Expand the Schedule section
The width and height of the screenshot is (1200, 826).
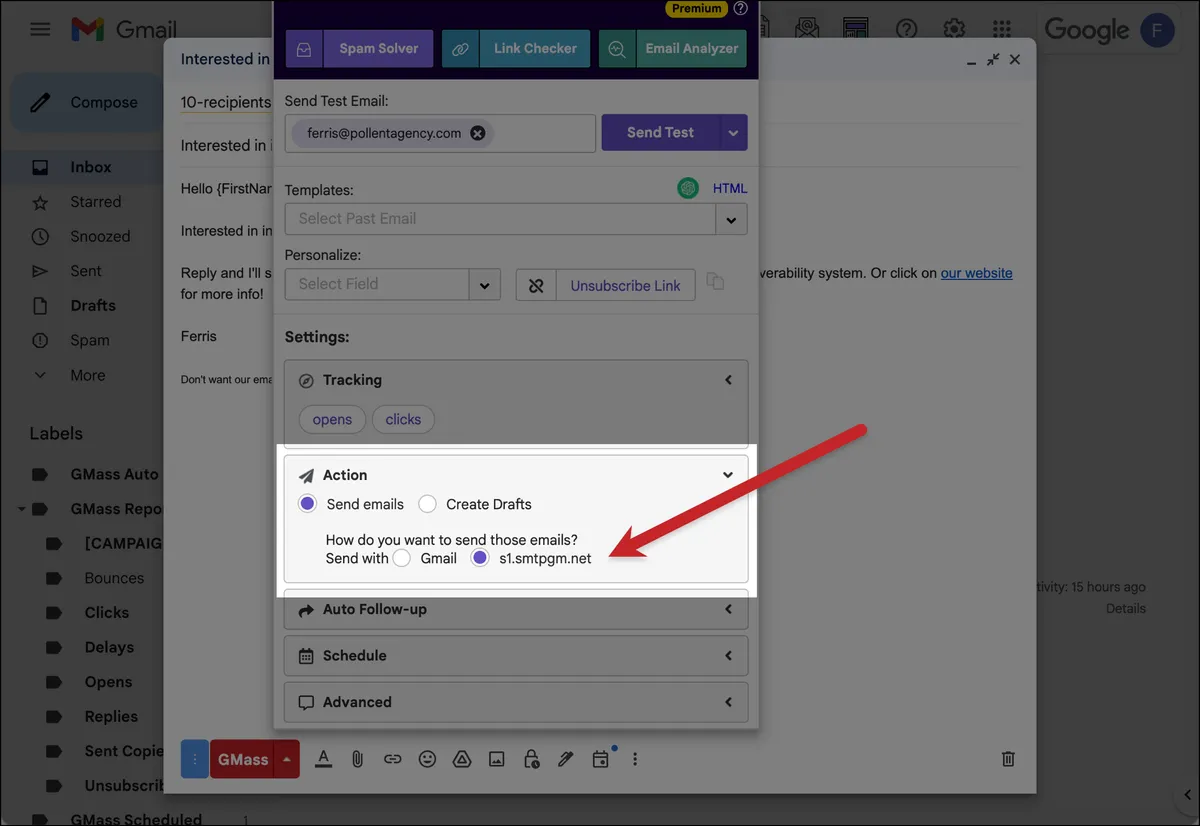click(x=516, y=656)
